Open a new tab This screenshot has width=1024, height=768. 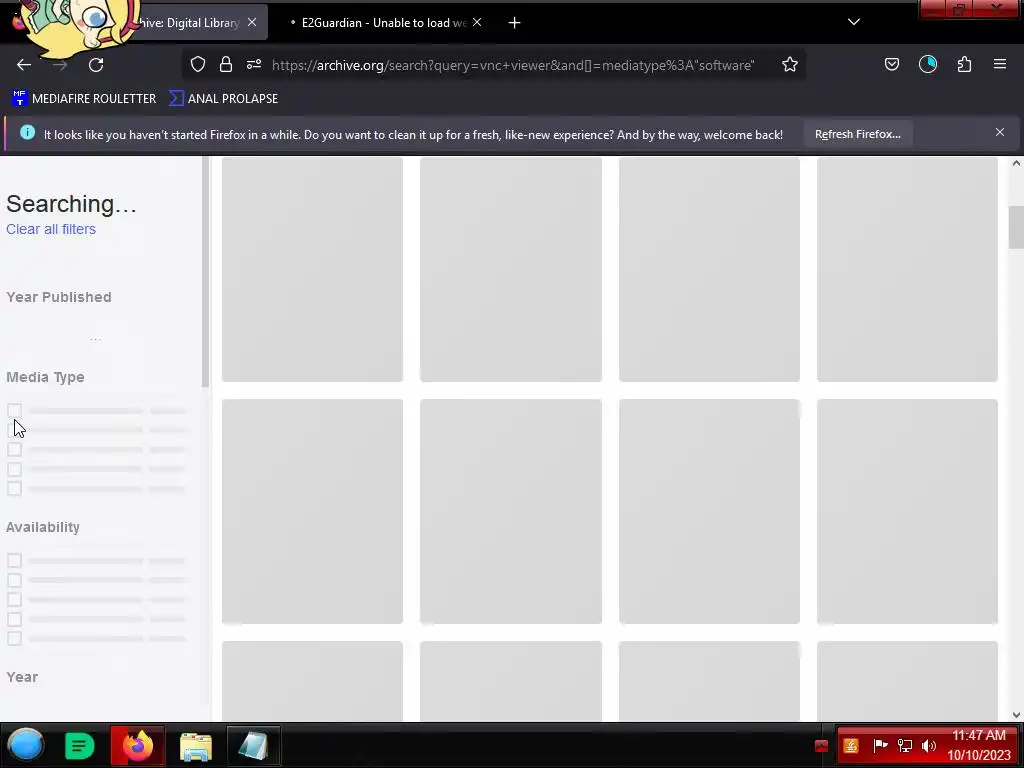point(515,23)
